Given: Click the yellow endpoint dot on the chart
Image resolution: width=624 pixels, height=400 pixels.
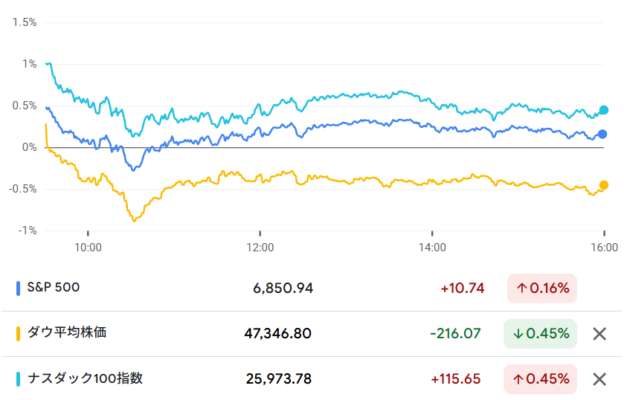Looking at the screenshot, I should [603, 185].
